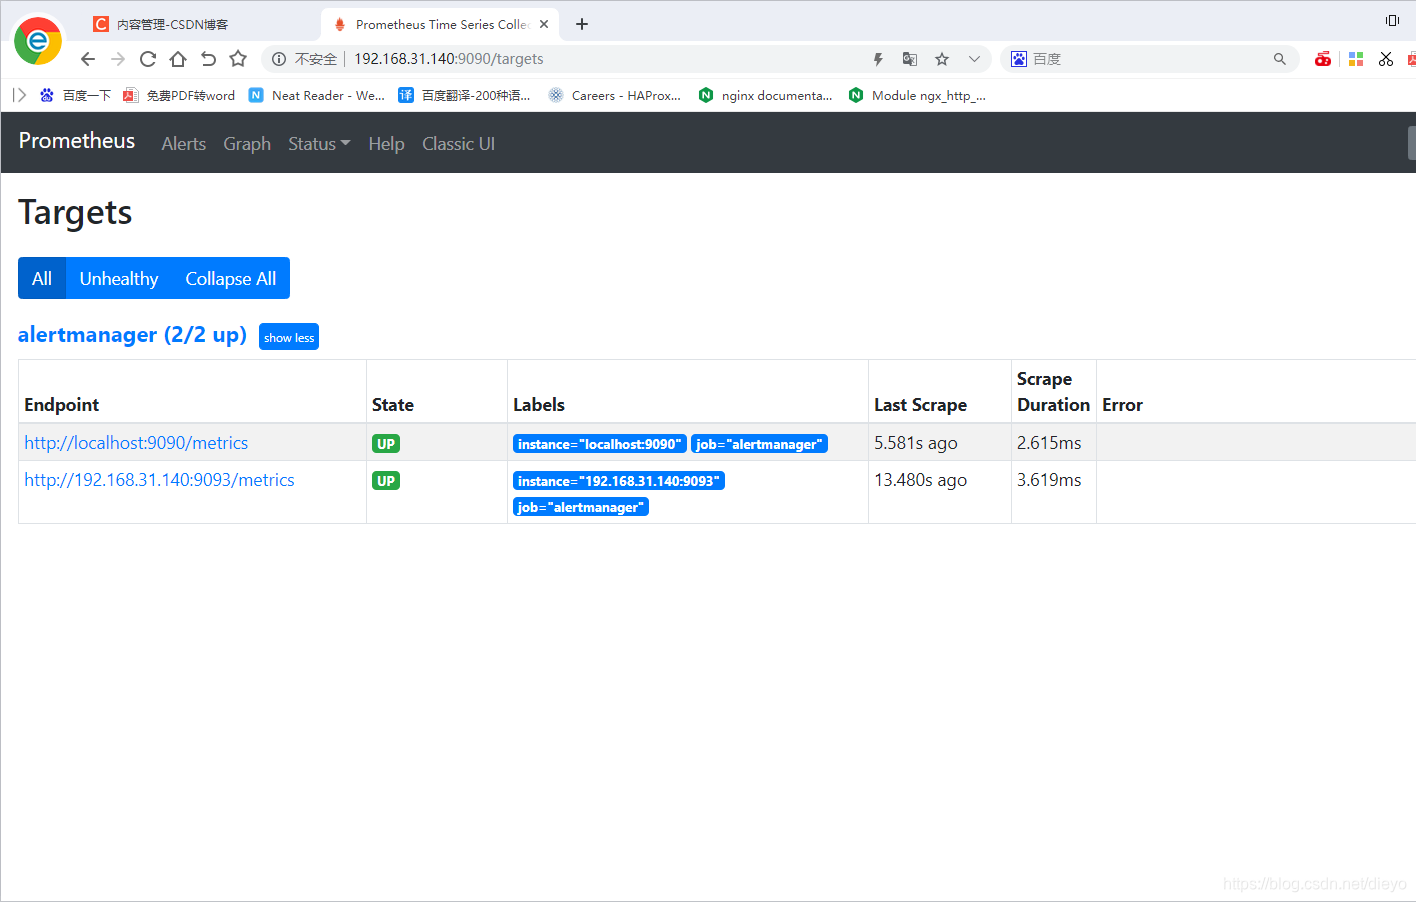Open a new browser tab with plus
The image size is (1416, 902).
coord(582,24)
